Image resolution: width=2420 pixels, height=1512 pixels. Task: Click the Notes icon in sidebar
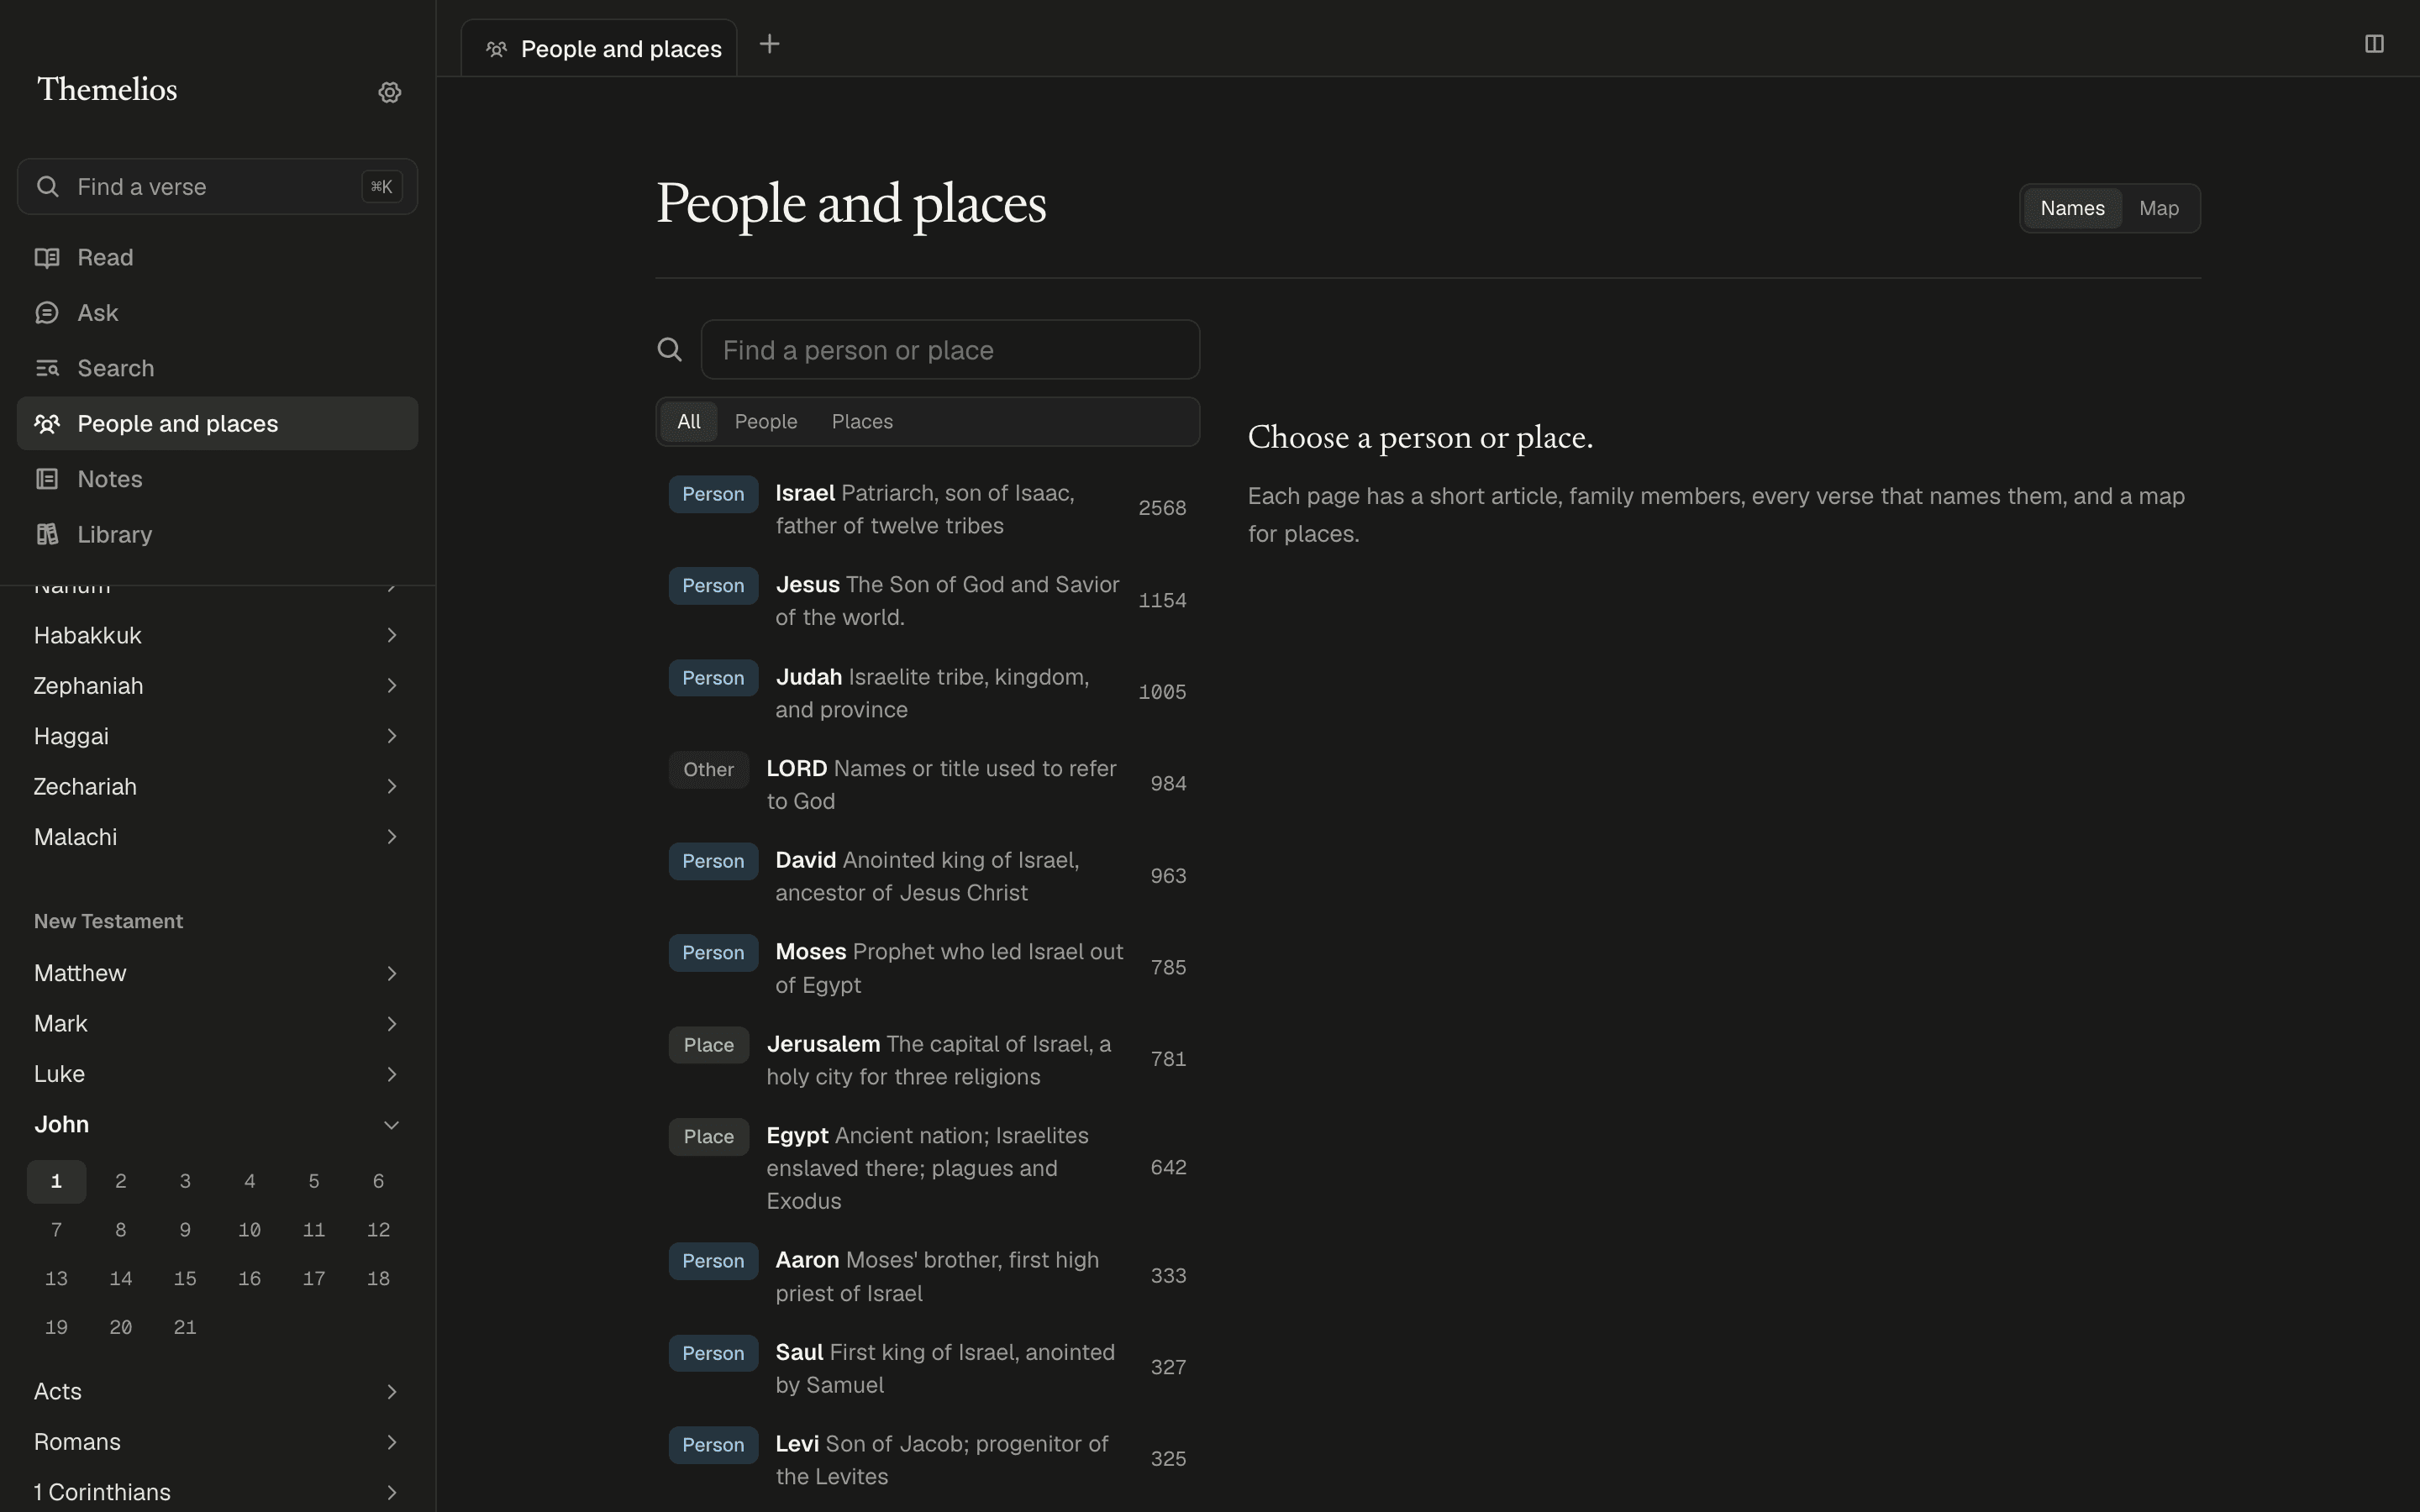coord(47,479)
